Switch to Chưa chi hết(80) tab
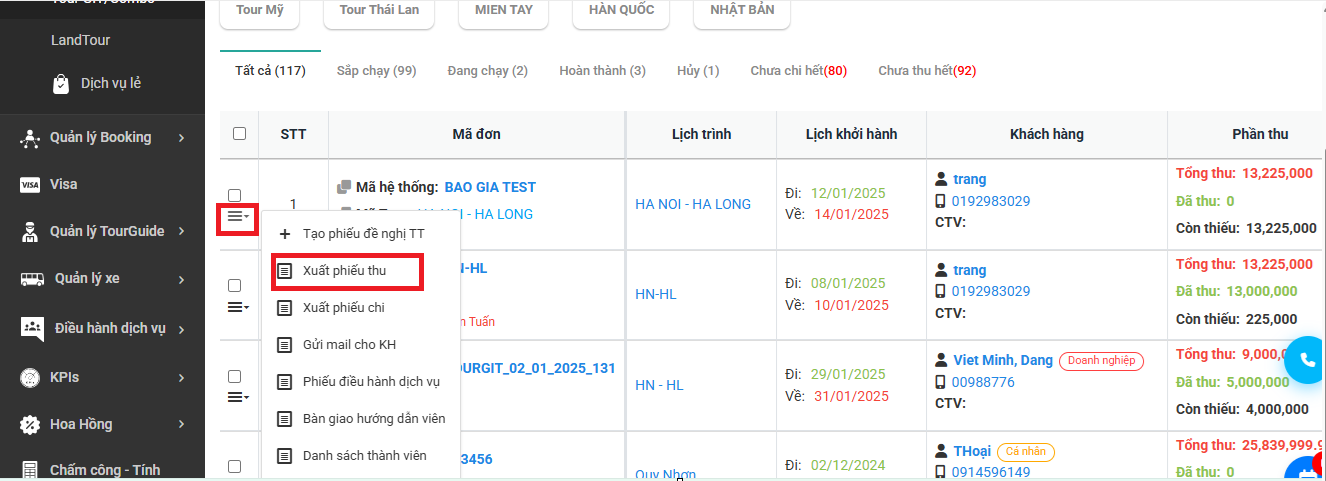 coord(799,71)
